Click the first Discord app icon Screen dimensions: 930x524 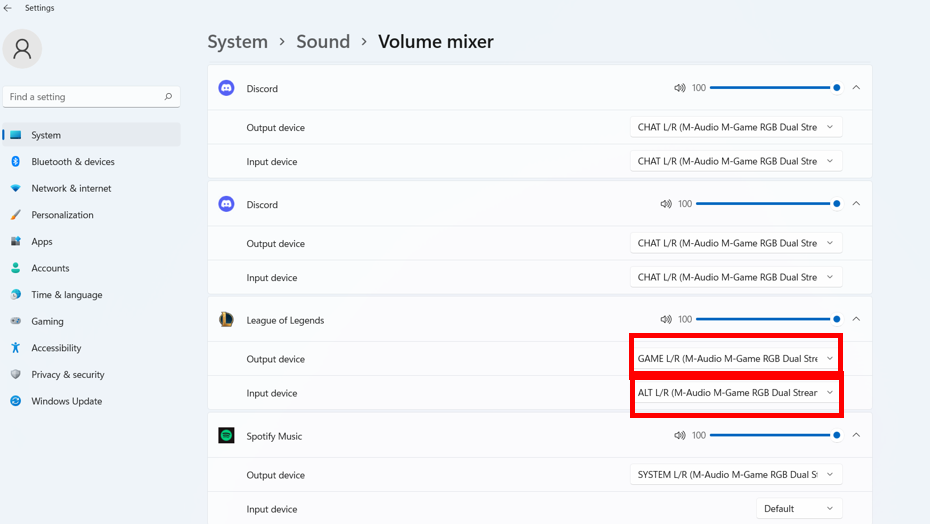pos(226,88)
